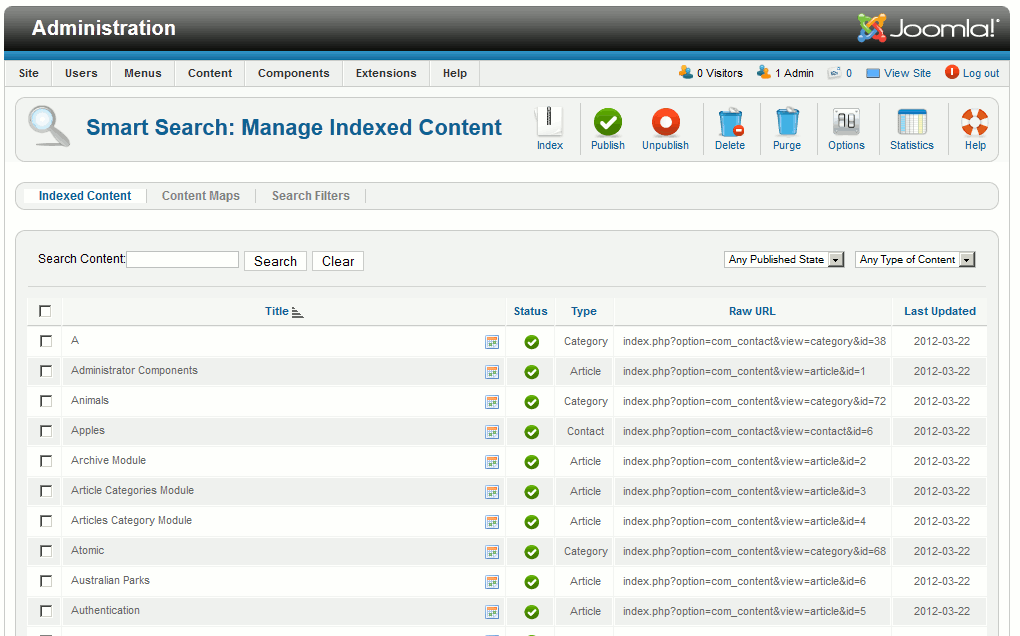Open the Any Published State dropdown
Image resolution: width=1020 pixels, height=636 pixels.
tap(784, 260)
